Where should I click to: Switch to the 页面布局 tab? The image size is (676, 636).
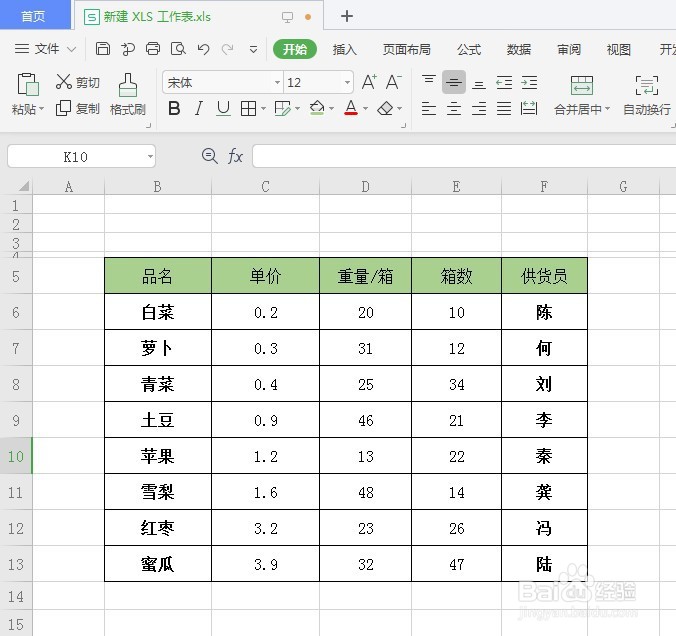click(x=407, y=50)
